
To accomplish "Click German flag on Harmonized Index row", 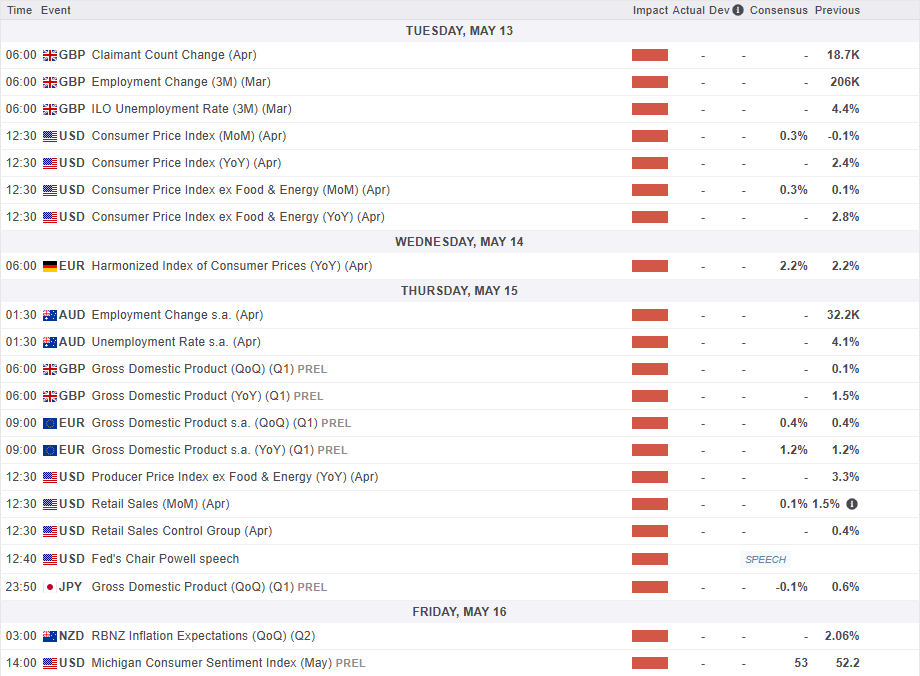I will click(50, 266).
